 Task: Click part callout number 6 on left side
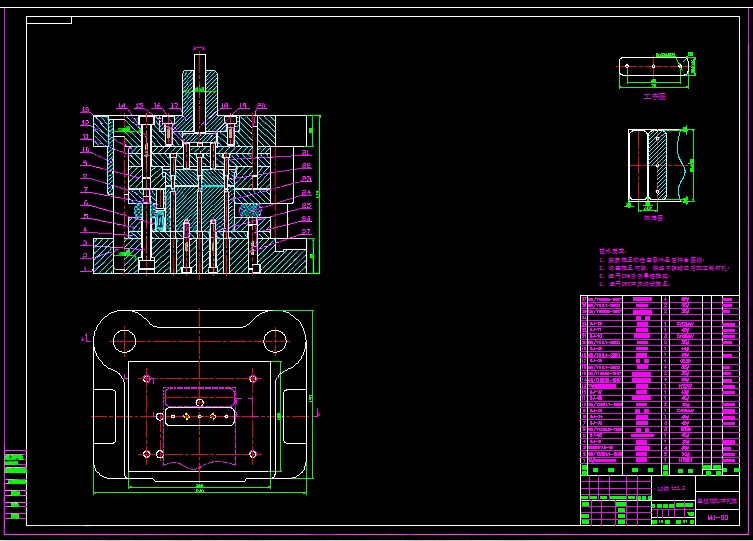85,204
